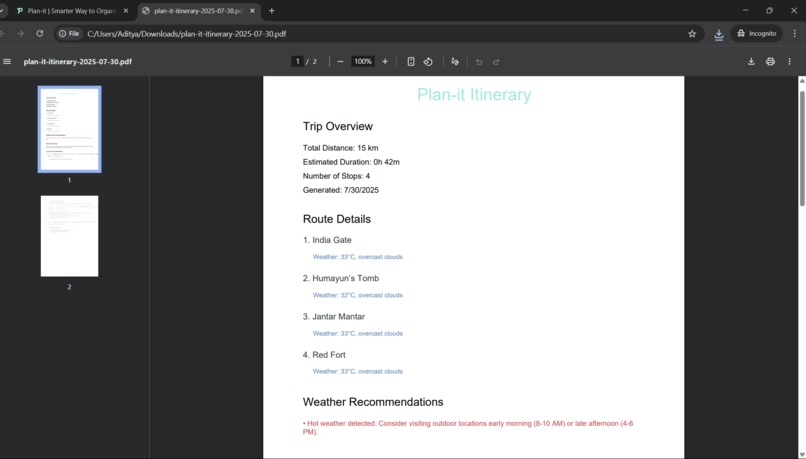
Task: Toggle the PDF sidebar menu icon
Action: [x=7, y=62]
